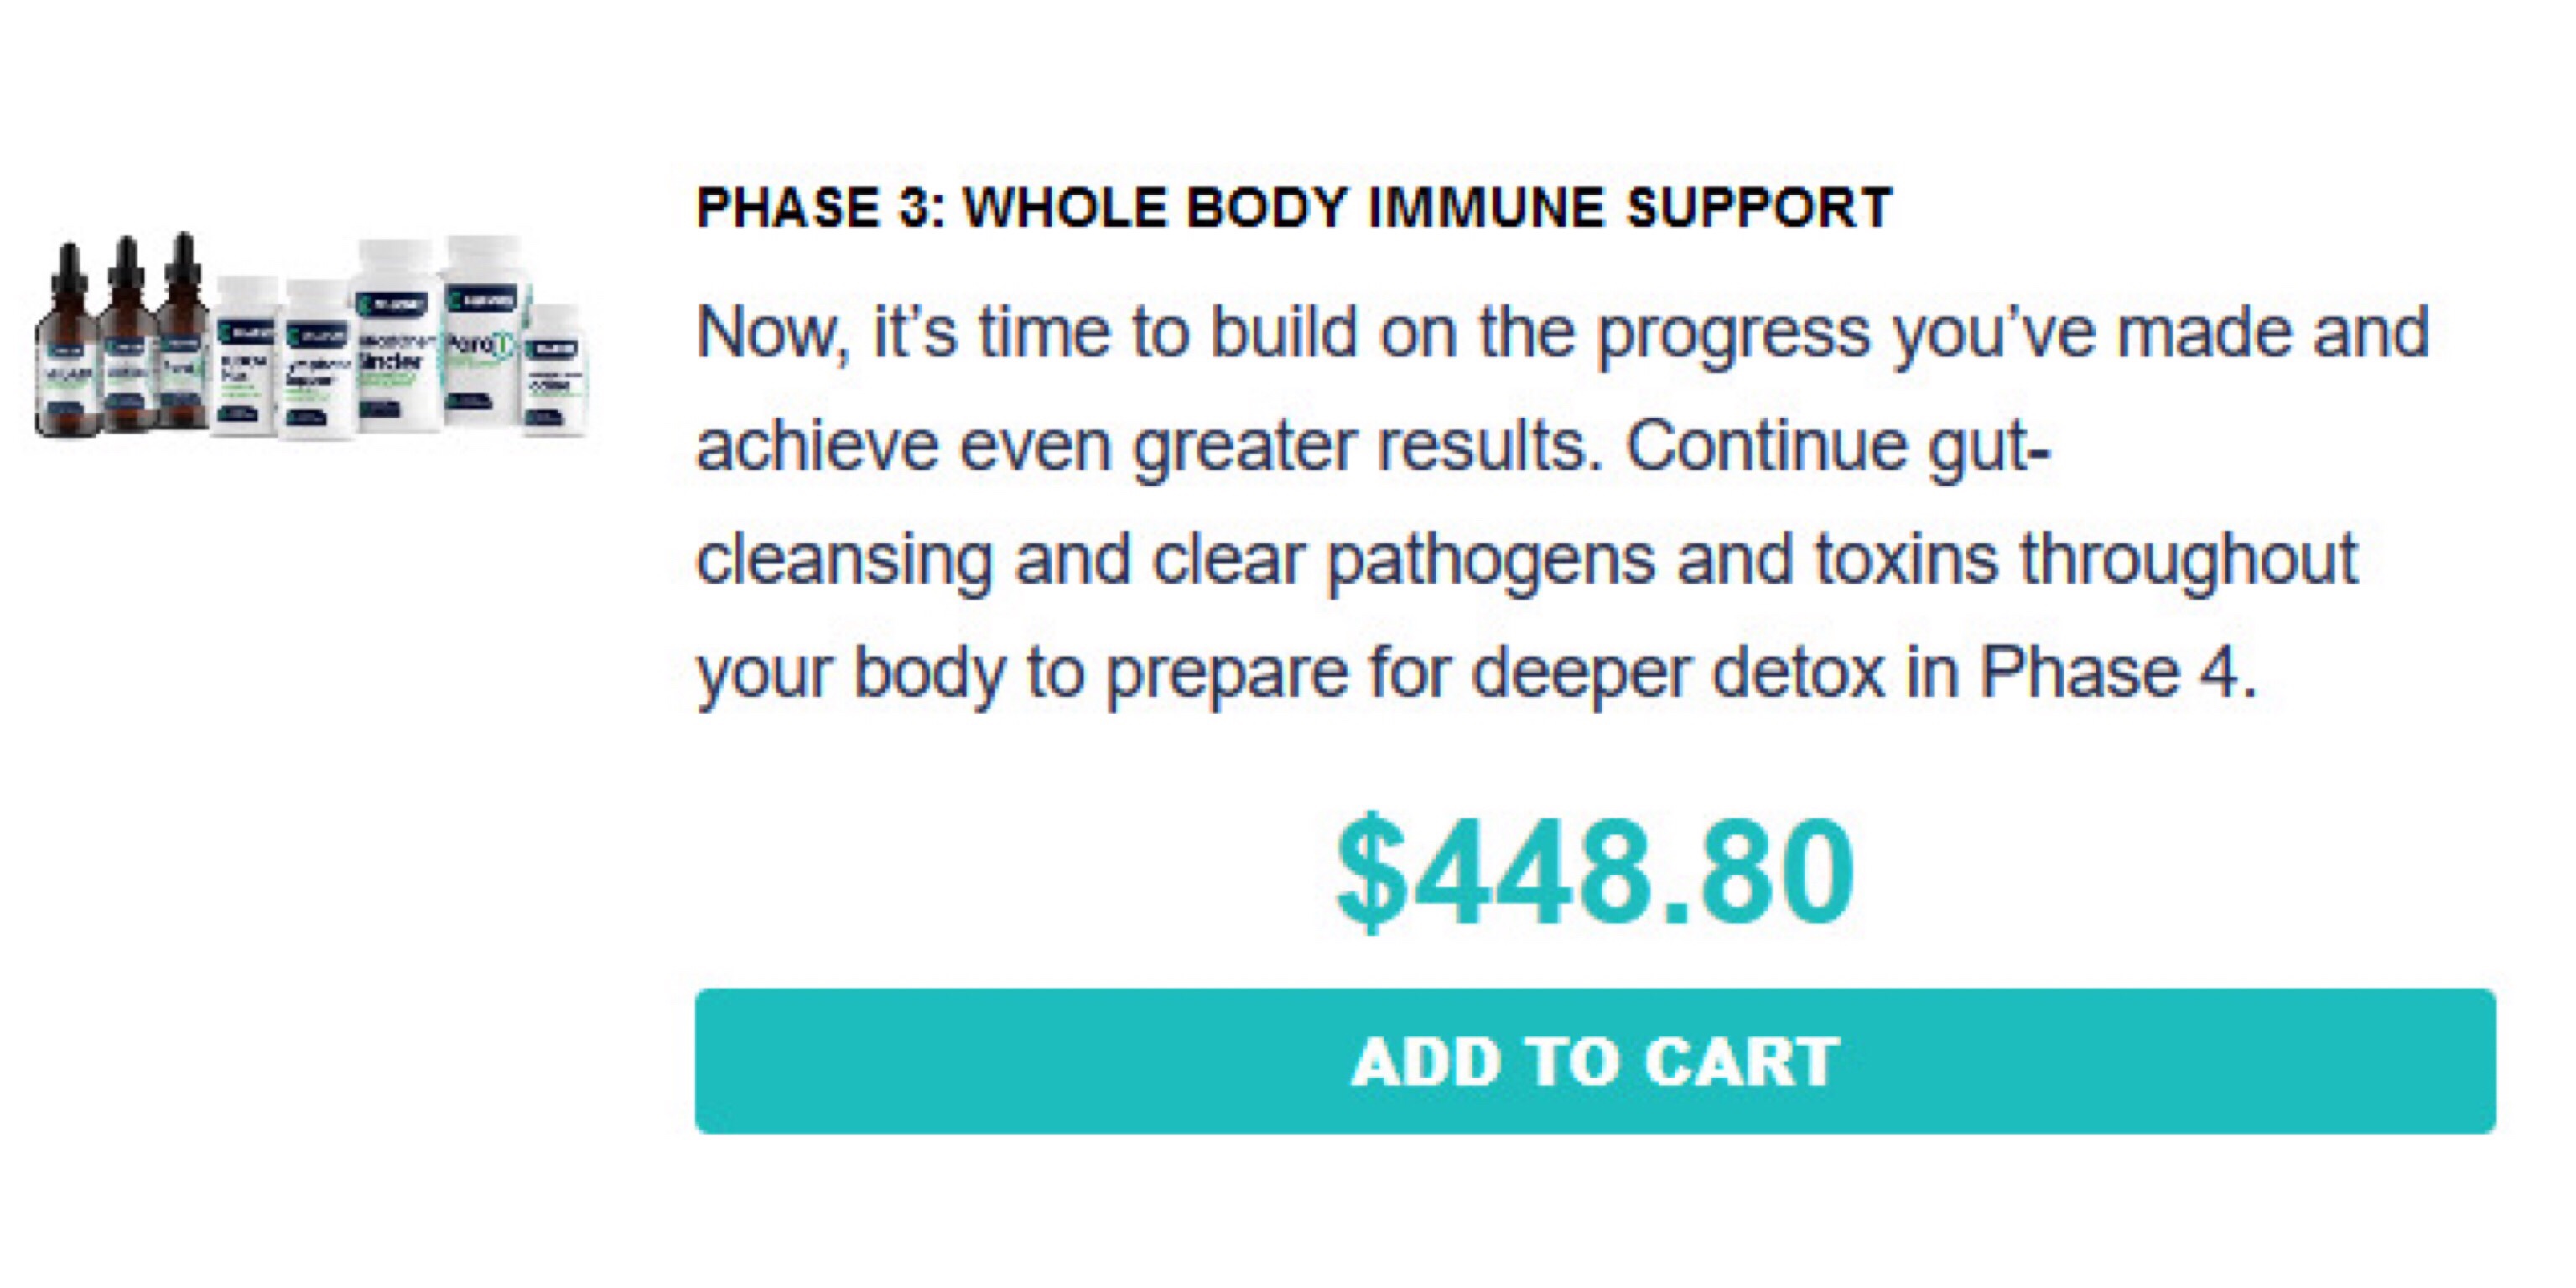Click the line mentioning "deeper detox in Phase 4"

pyautogui.click(x=1476, y=674)
